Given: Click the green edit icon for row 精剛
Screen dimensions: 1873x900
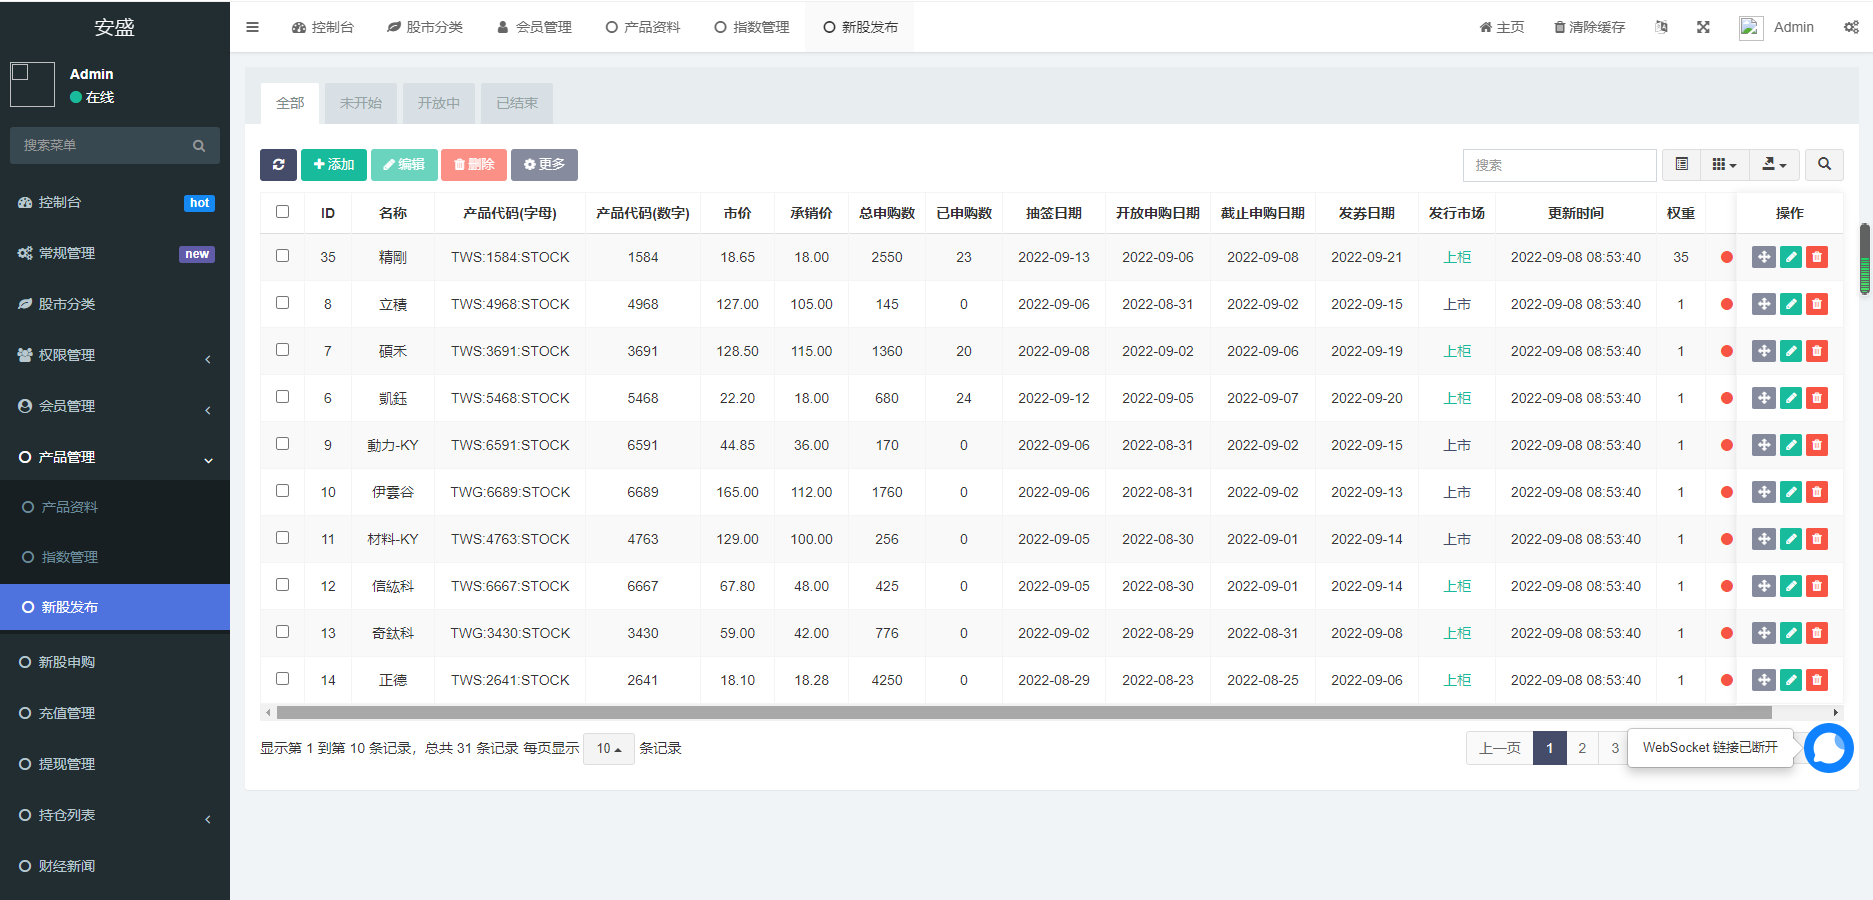Looking at the screenshot, I should (x=1790, y=257).
